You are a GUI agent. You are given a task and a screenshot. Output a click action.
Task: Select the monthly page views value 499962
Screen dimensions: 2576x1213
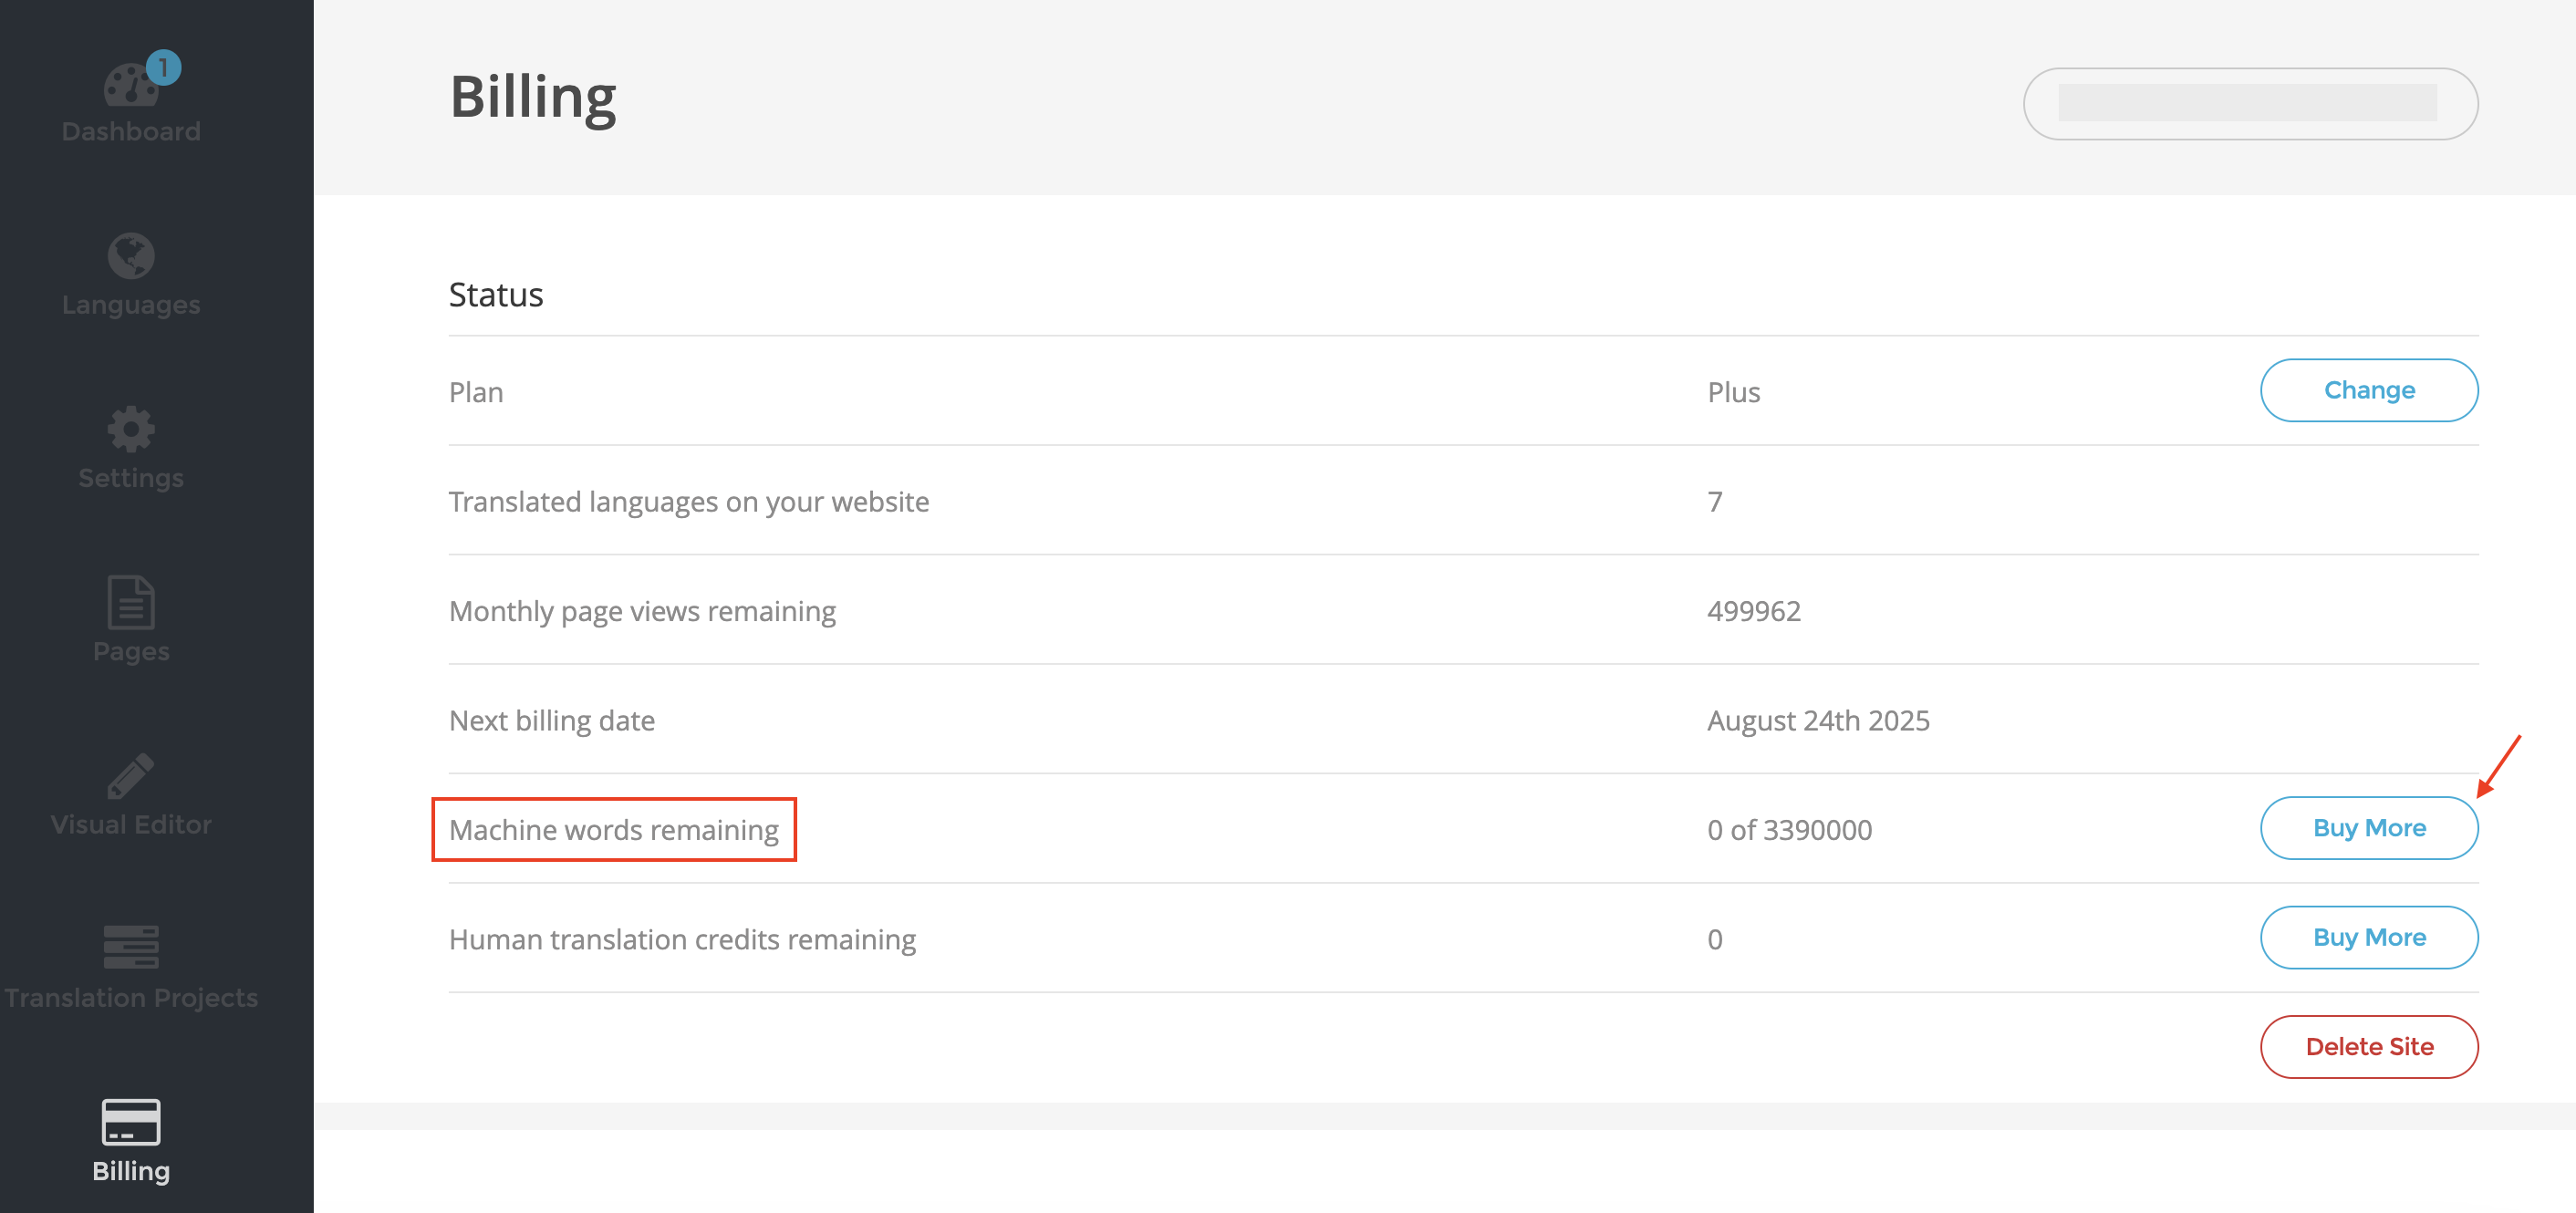pos(1754,610)
